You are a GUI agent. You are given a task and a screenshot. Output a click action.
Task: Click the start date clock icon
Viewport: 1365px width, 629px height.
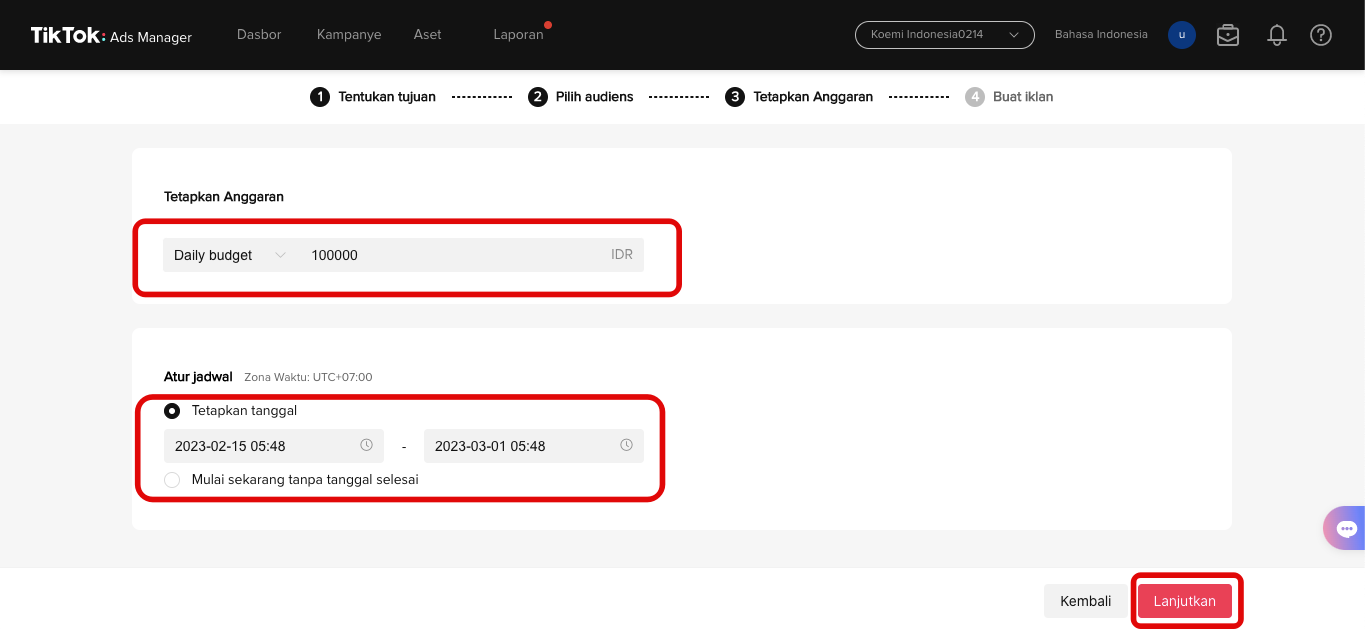pos(366,445)
